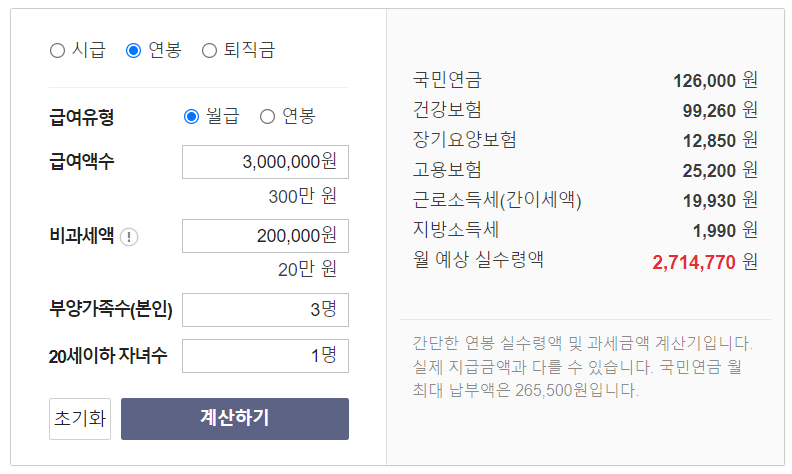
Task: Click the 급여액수 input field
Action: (265, 162)
